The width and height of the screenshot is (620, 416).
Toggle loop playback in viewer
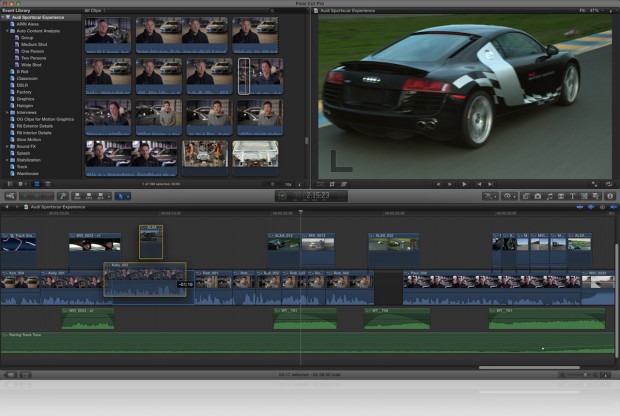pos(609,184)
